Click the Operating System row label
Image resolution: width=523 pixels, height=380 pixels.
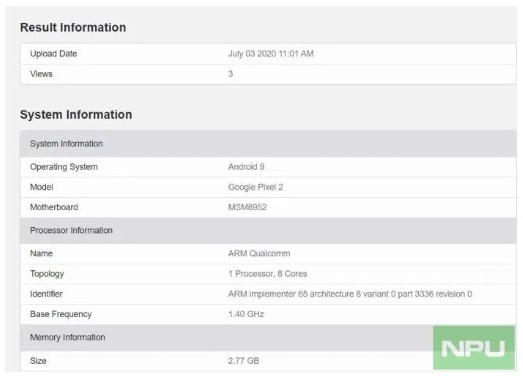coord(64,167)
